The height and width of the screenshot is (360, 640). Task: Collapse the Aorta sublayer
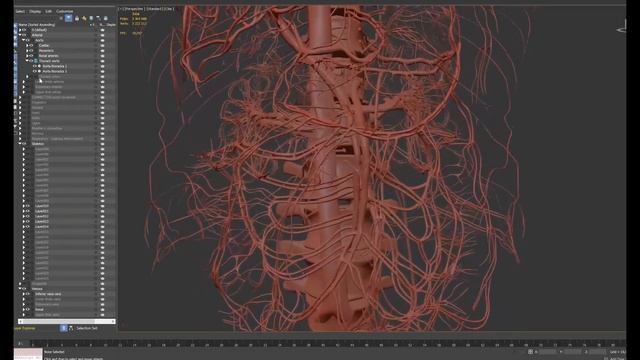pyautogui.click(x=23, y=40)
